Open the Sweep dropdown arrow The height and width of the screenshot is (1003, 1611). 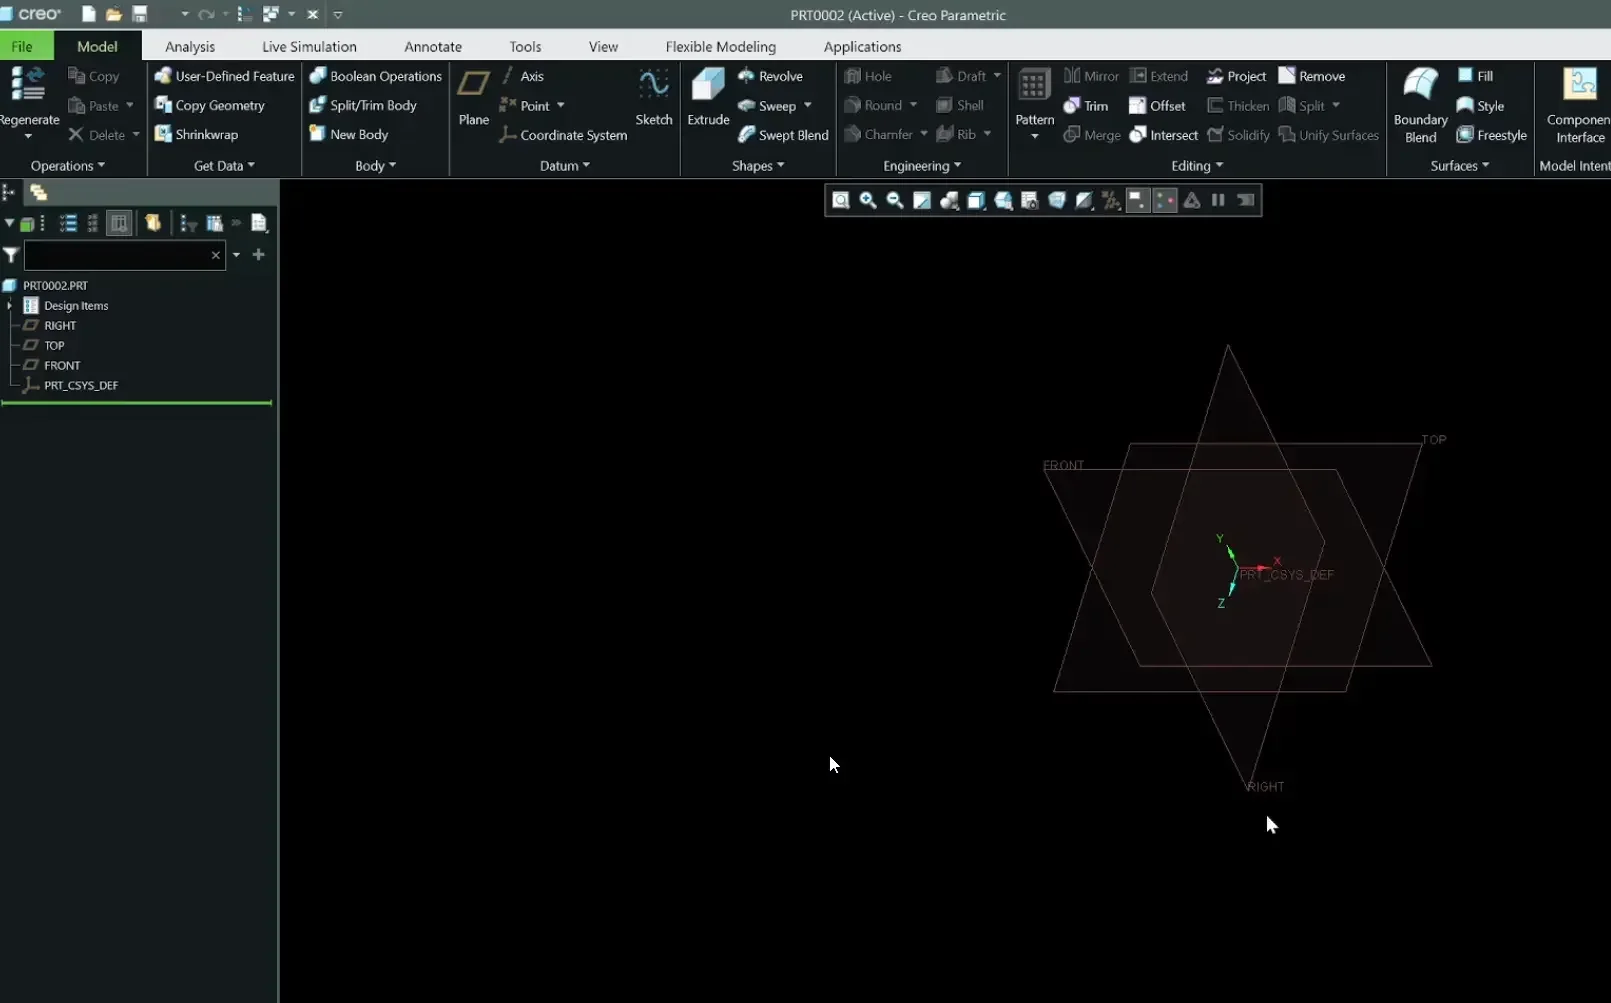808,106
